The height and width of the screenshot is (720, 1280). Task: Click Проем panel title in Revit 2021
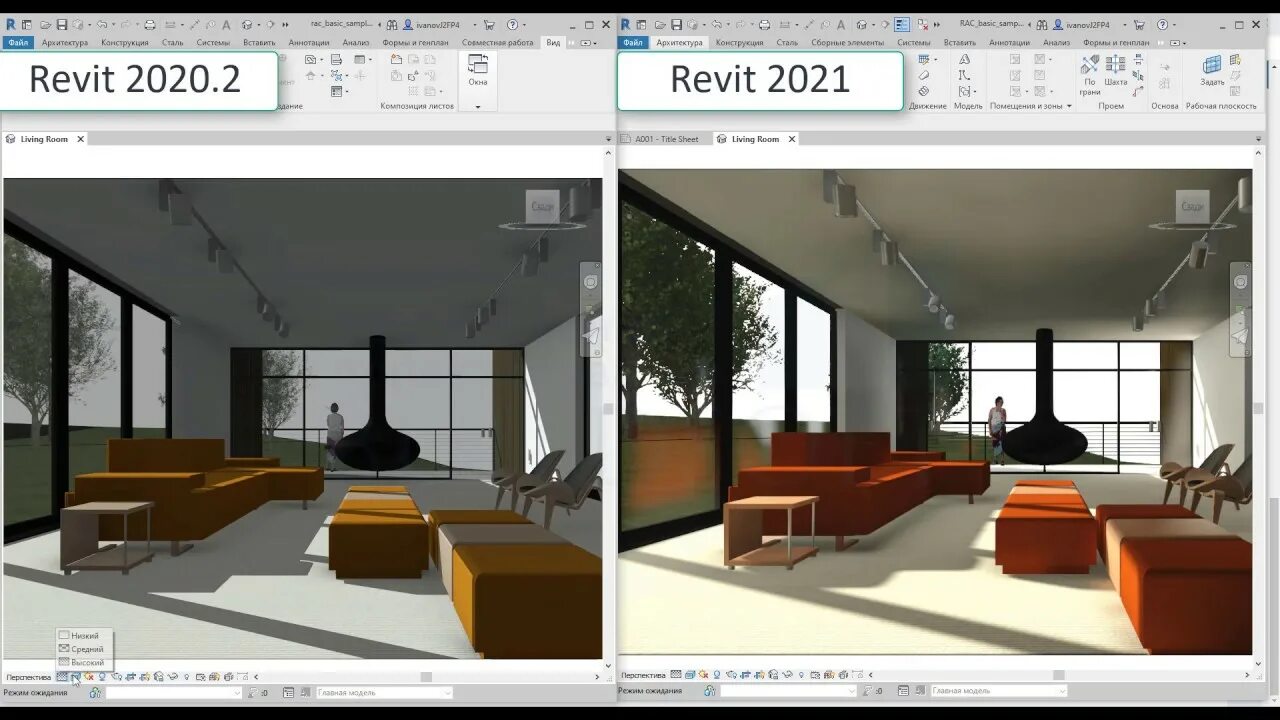1111,106
